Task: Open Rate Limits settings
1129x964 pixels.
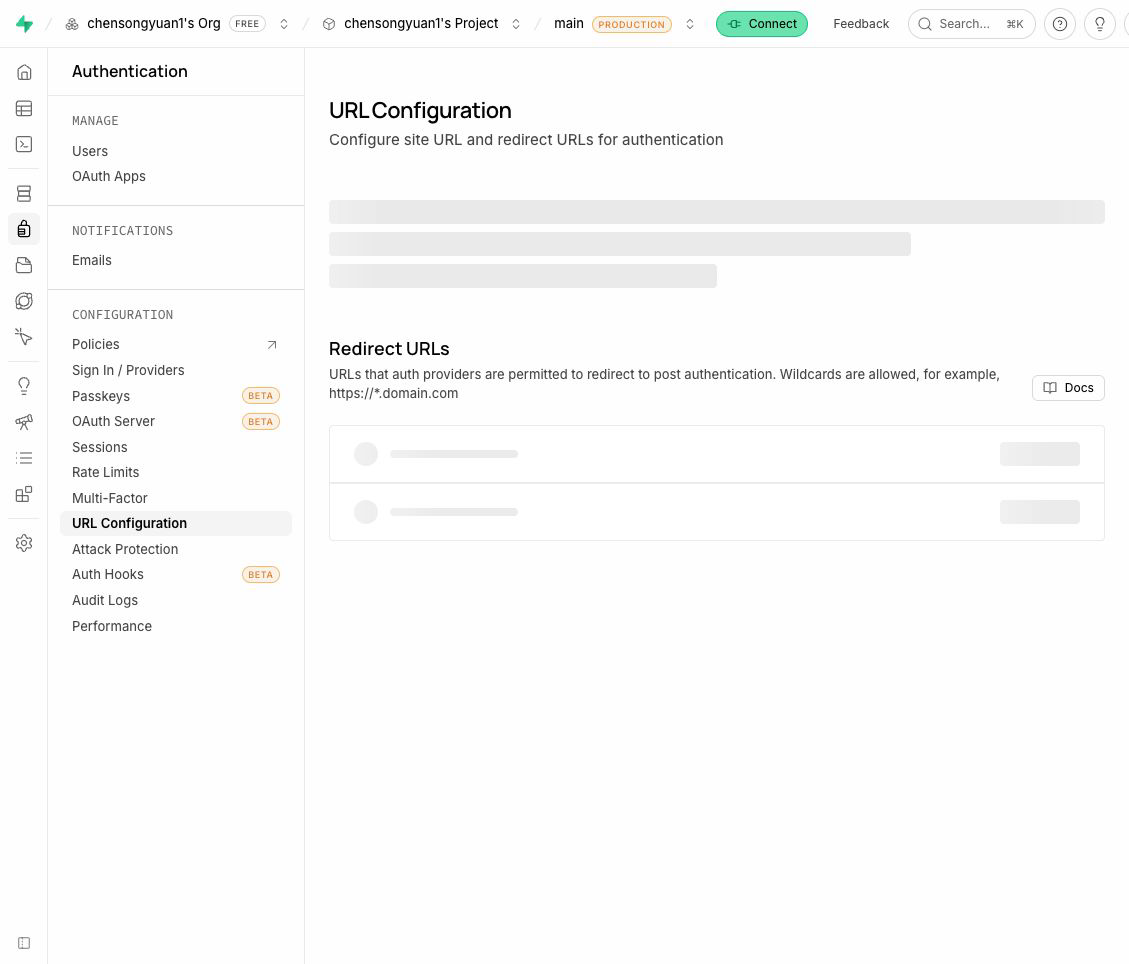Action: point(105,472)
